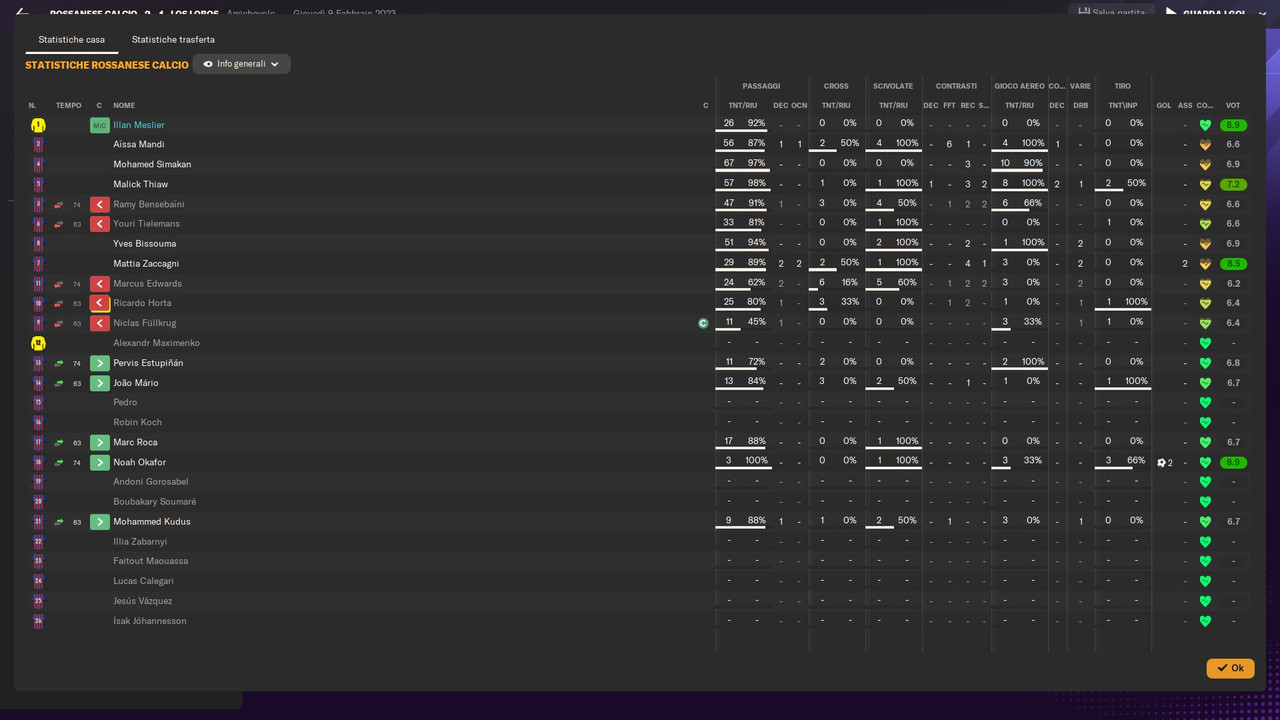Click the captain badge in Niclas Füllkrug's row

(x=703, y=323)
